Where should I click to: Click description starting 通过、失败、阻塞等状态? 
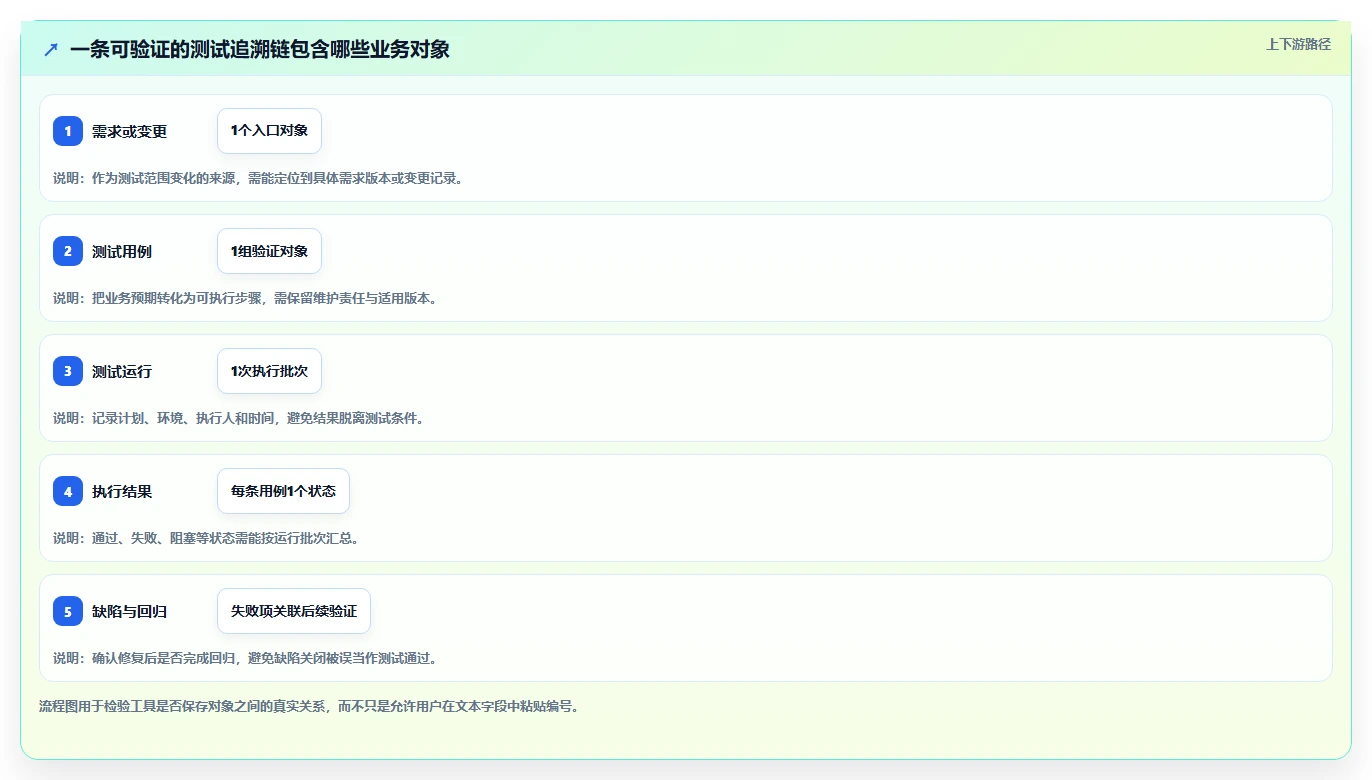click(206, 538)
